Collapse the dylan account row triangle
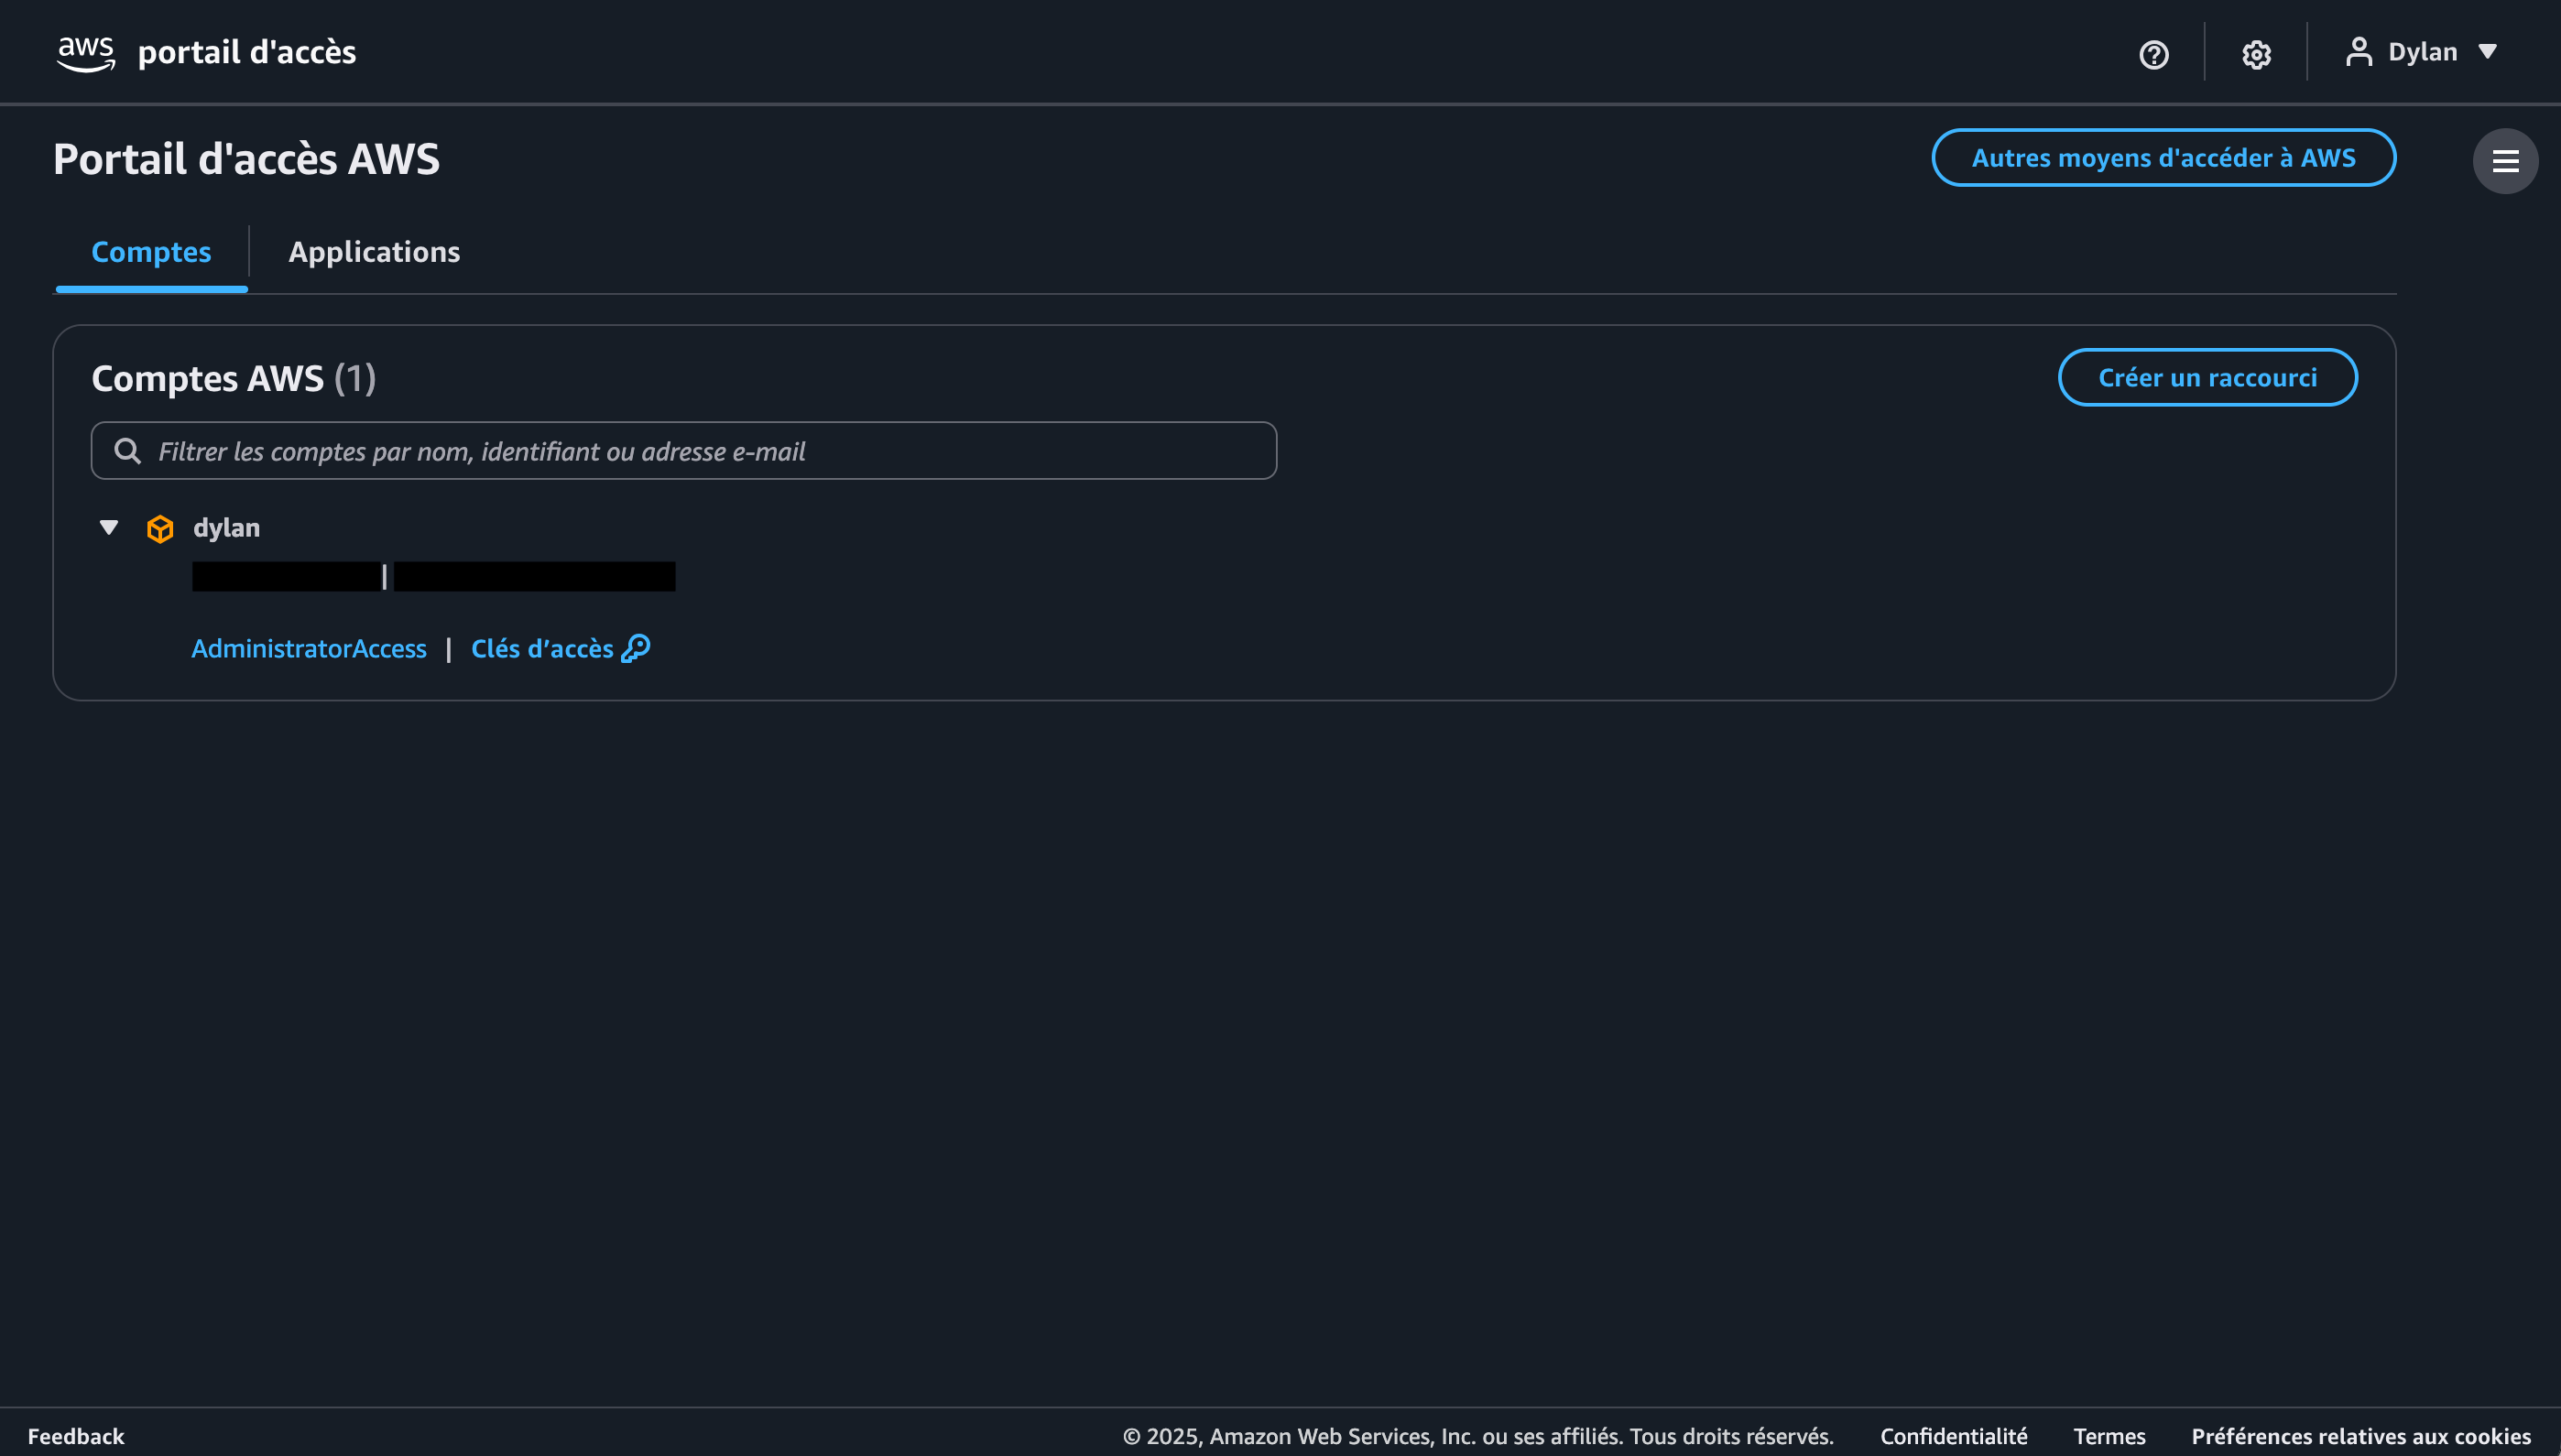The height and width of the screenshot is (1456, 2561). pyautogui.click(x=109, y=527)
